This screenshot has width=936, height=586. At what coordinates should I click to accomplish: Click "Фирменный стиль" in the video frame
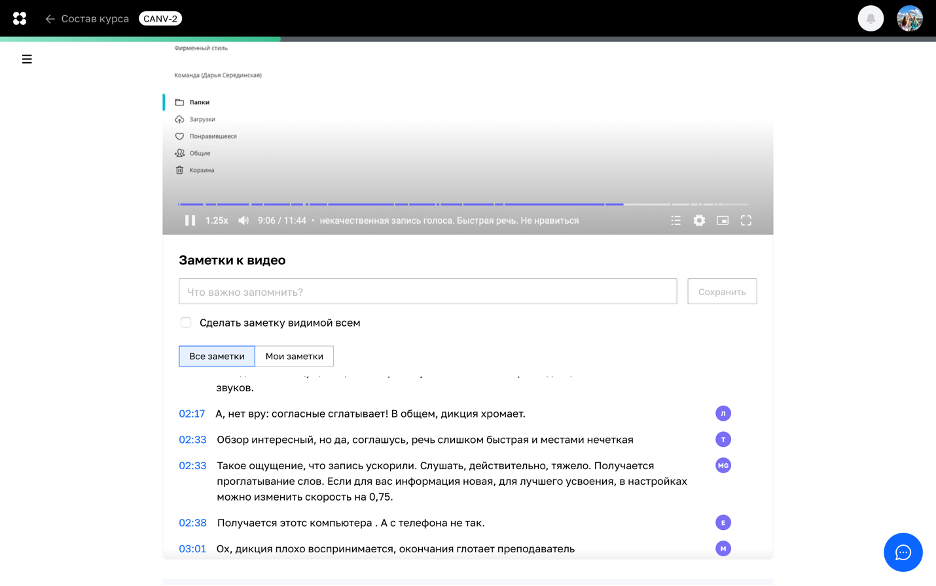(x=201, y=48)
